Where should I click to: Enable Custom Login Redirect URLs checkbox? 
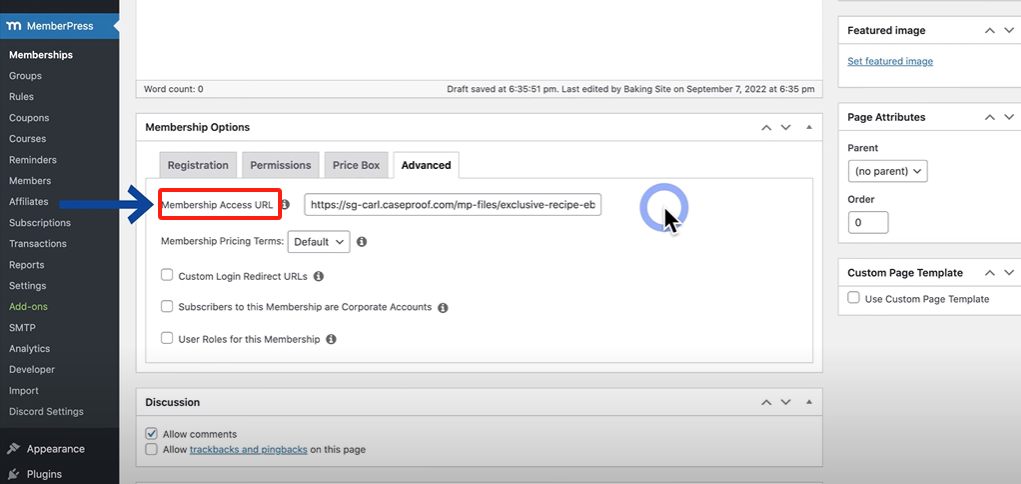[x=168, y=275]
